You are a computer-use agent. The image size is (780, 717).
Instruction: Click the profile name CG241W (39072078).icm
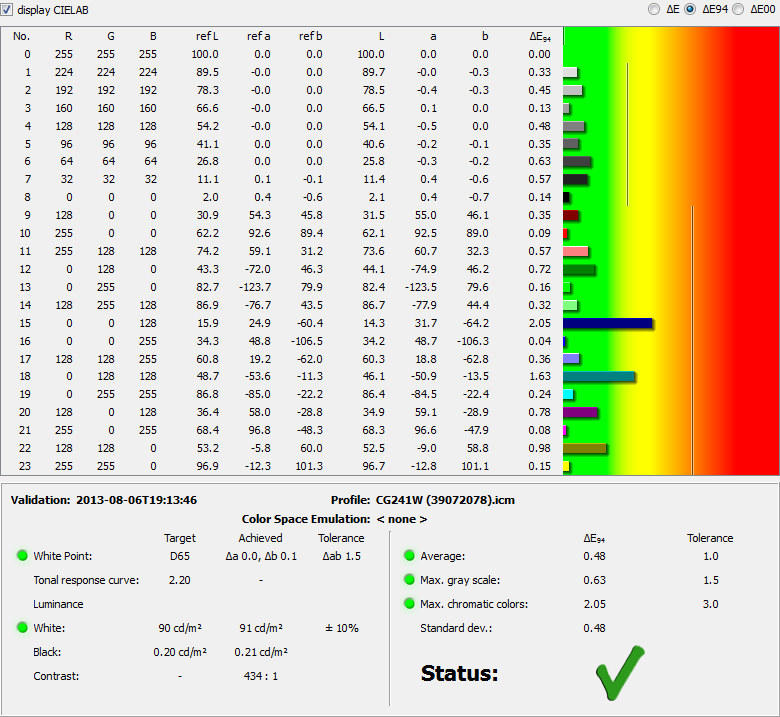445,500
